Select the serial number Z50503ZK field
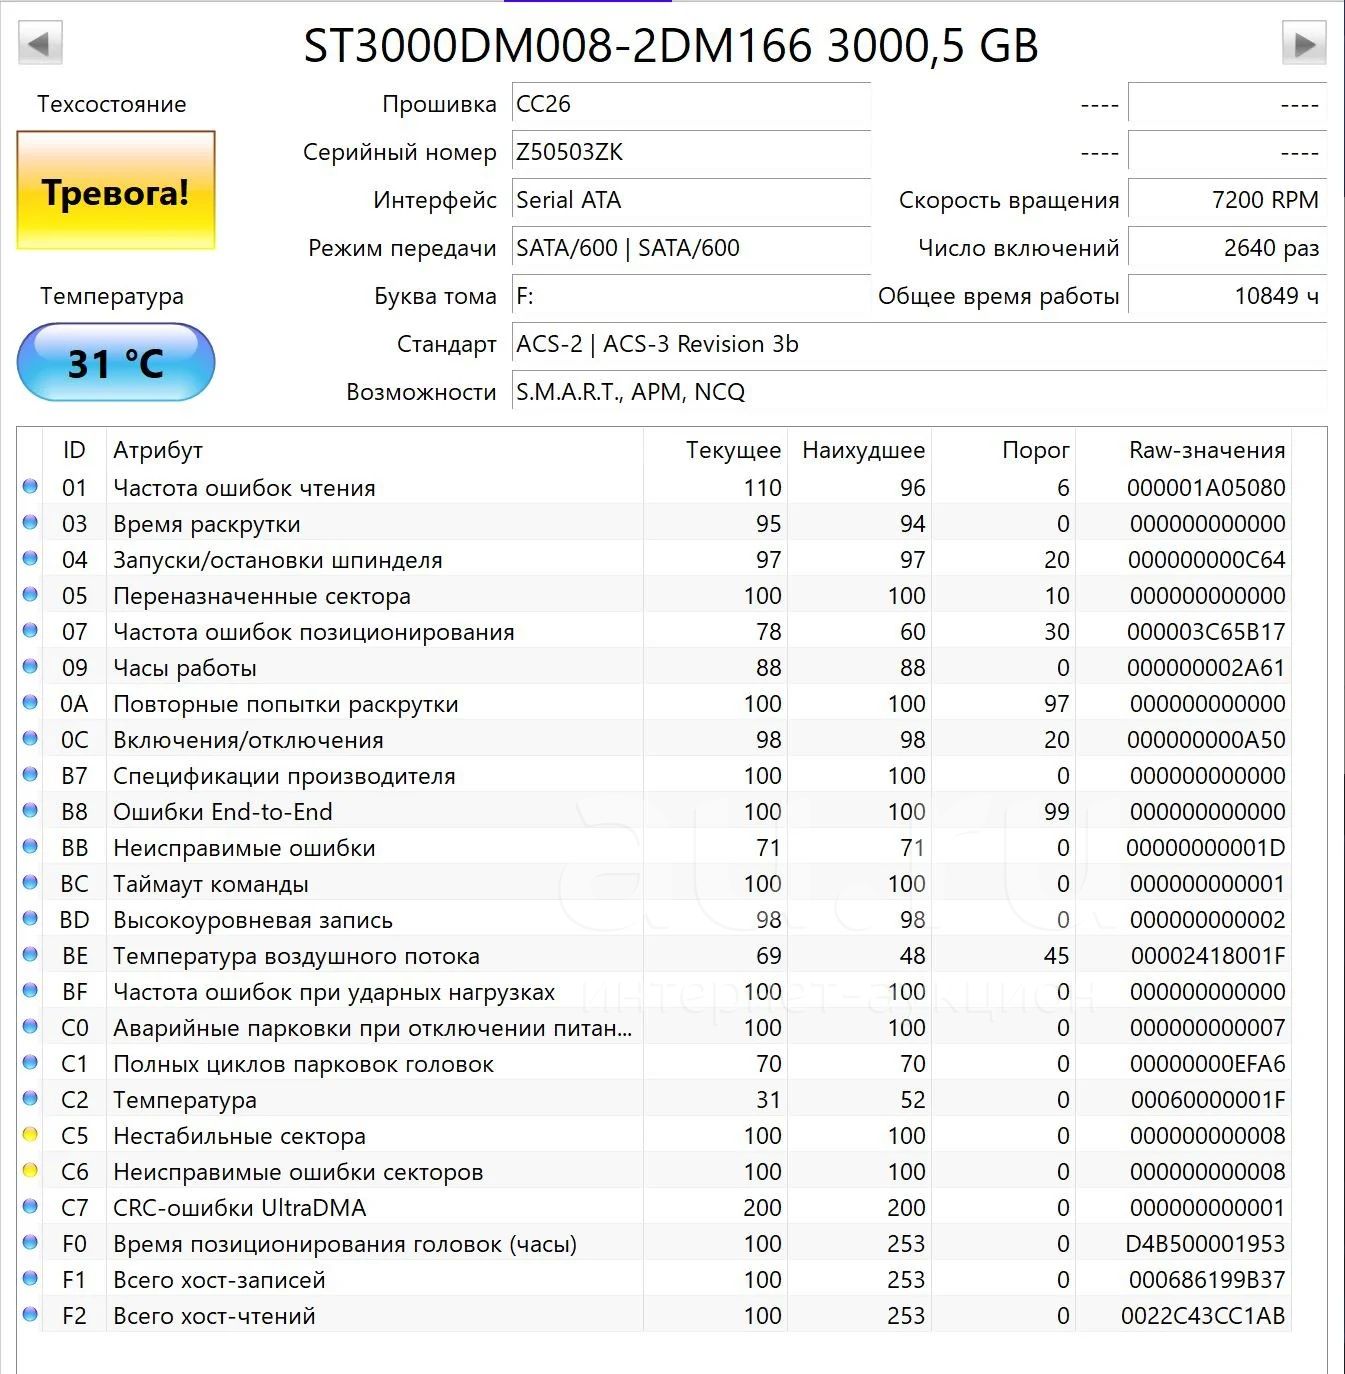 [x=691, y=152]
